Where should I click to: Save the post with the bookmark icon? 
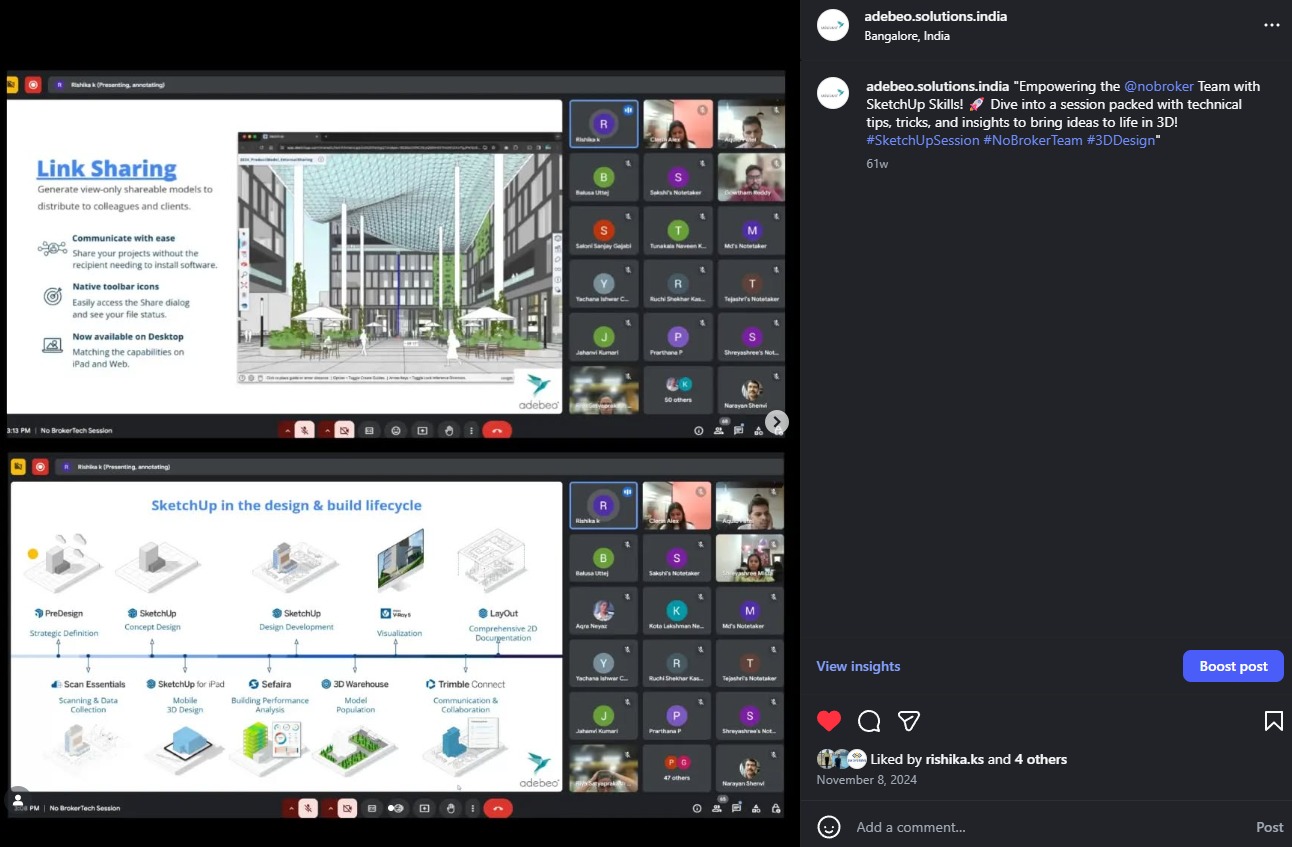1273,721
